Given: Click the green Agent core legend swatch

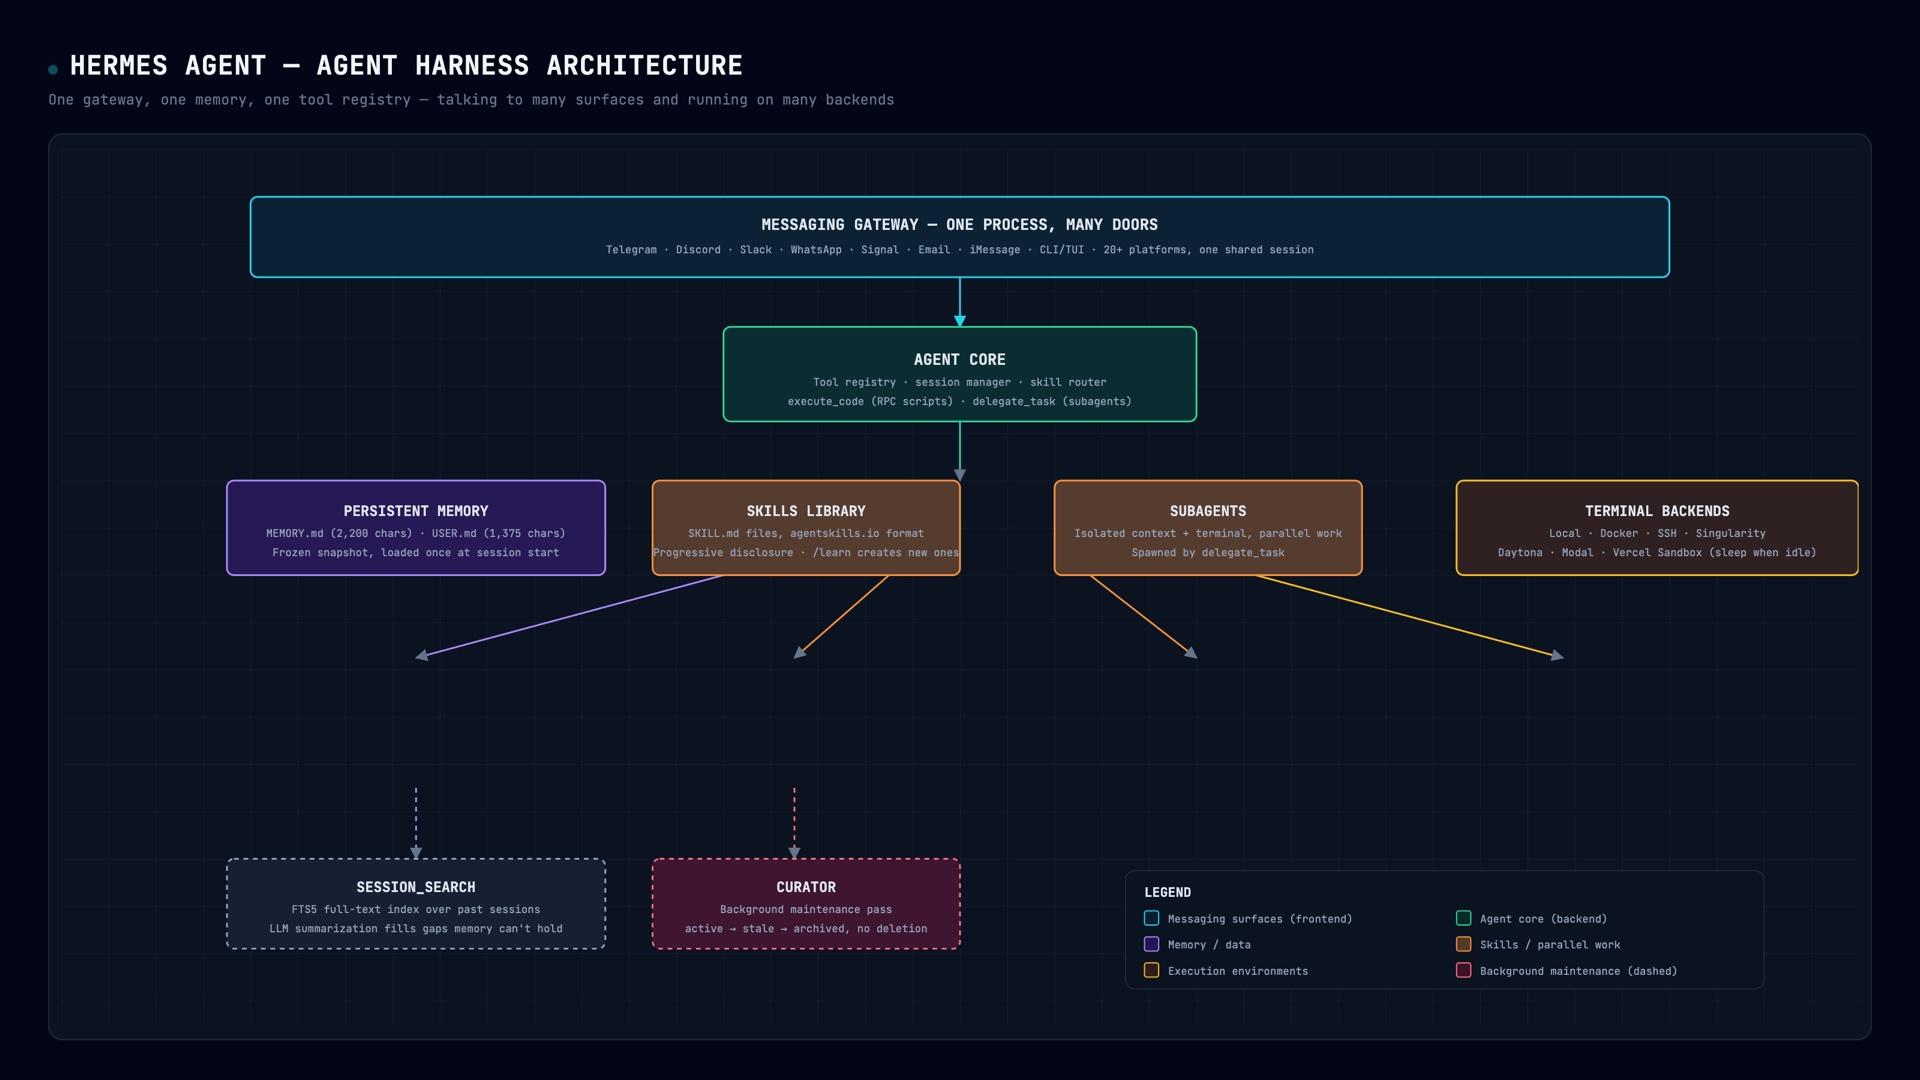Looking at the screenshot, I should coord(1464,918).
